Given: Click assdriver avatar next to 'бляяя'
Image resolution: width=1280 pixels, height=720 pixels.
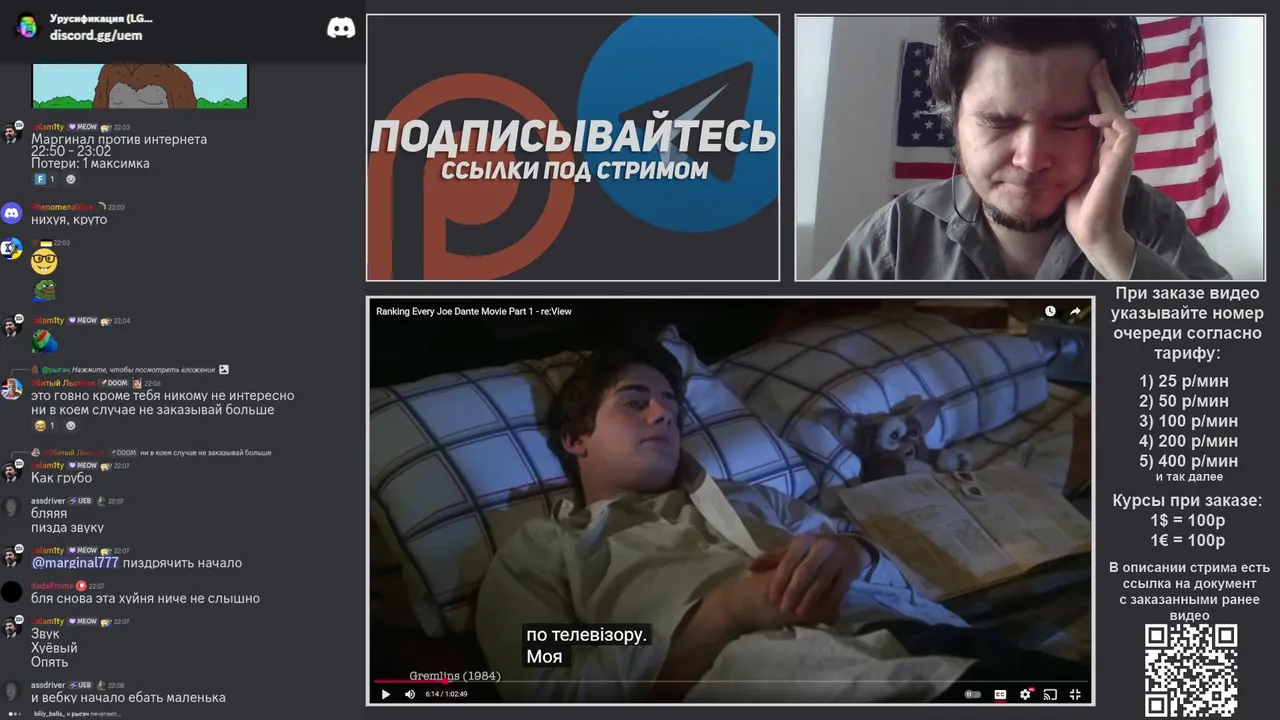Looking at the screenshot, I should (11, 507).
